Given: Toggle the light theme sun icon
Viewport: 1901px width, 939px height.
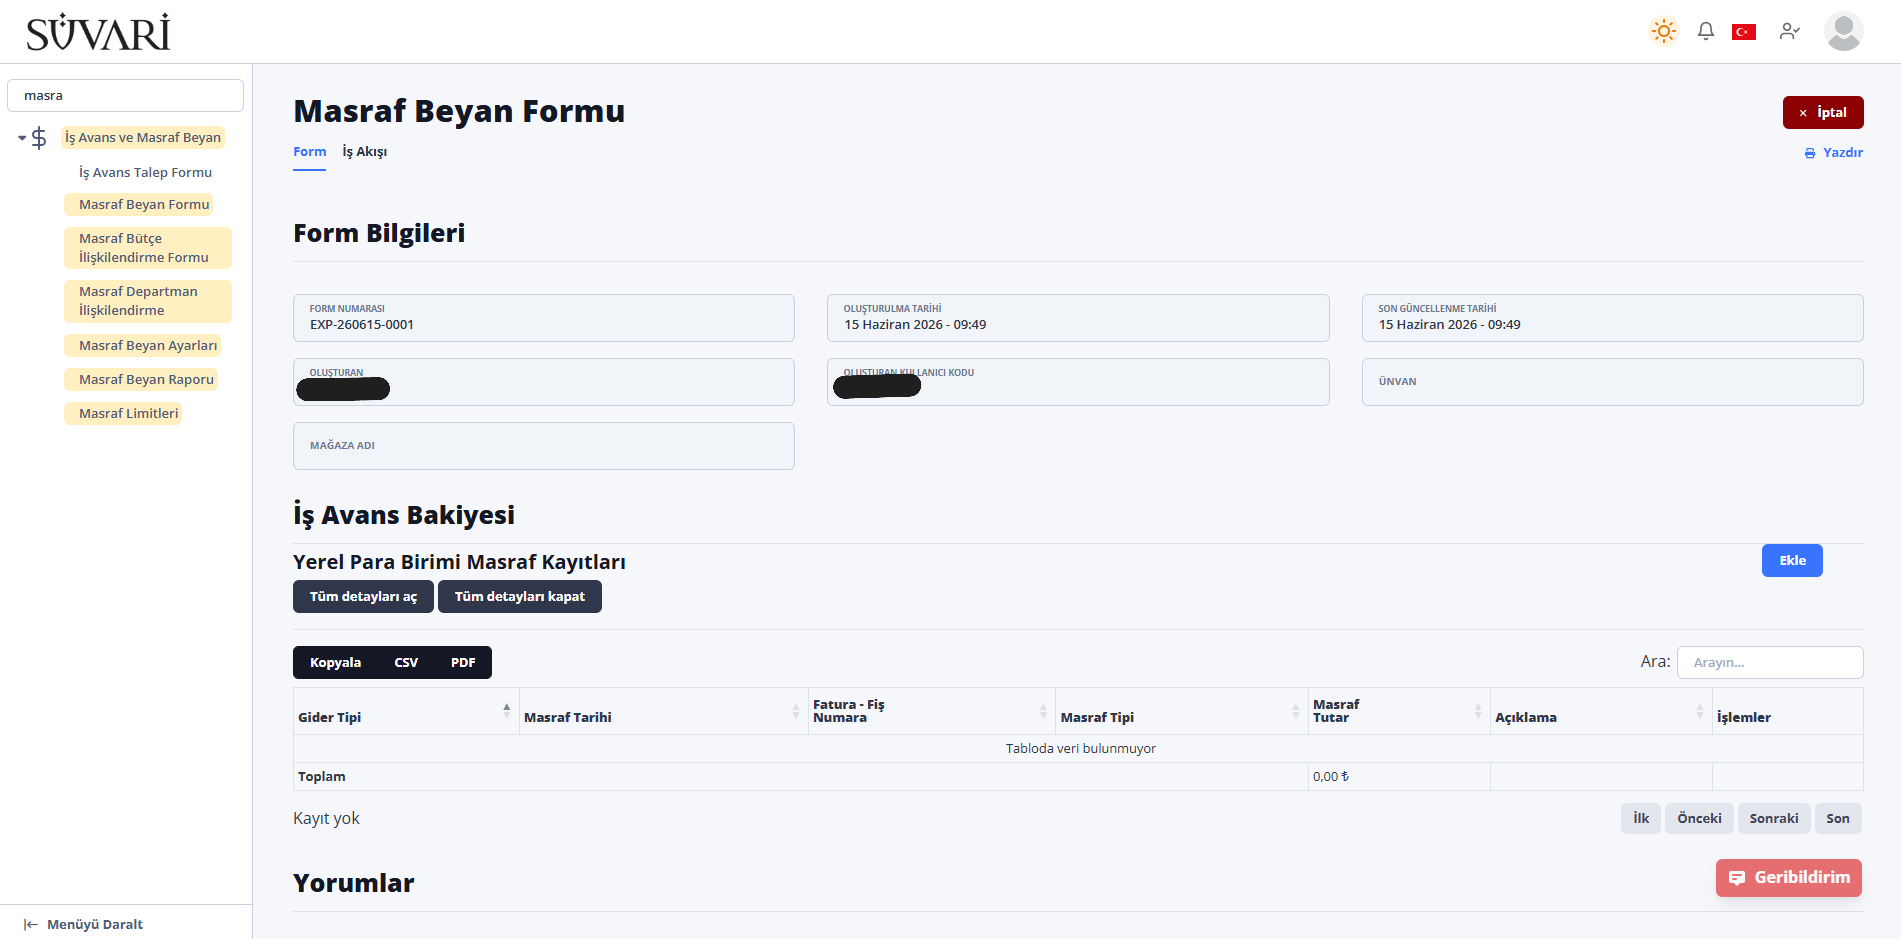Looking at the screenshot, I should (1664, 31).
